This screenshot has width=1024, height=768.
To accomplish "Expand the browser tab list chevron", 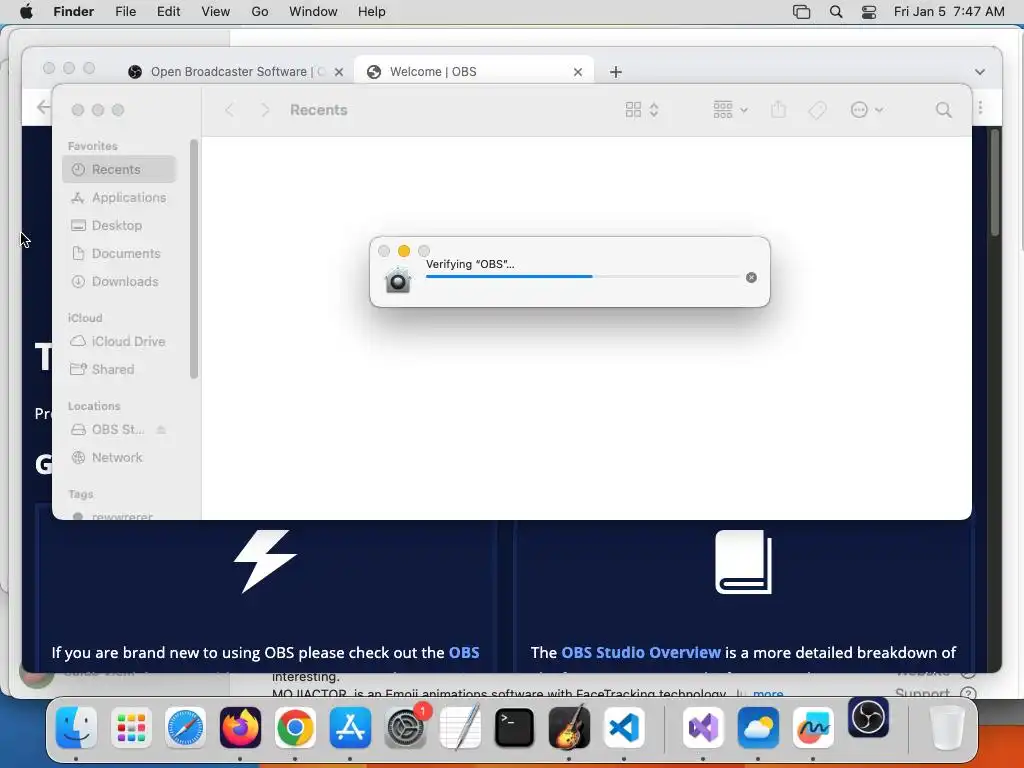I will click(980, 72).
